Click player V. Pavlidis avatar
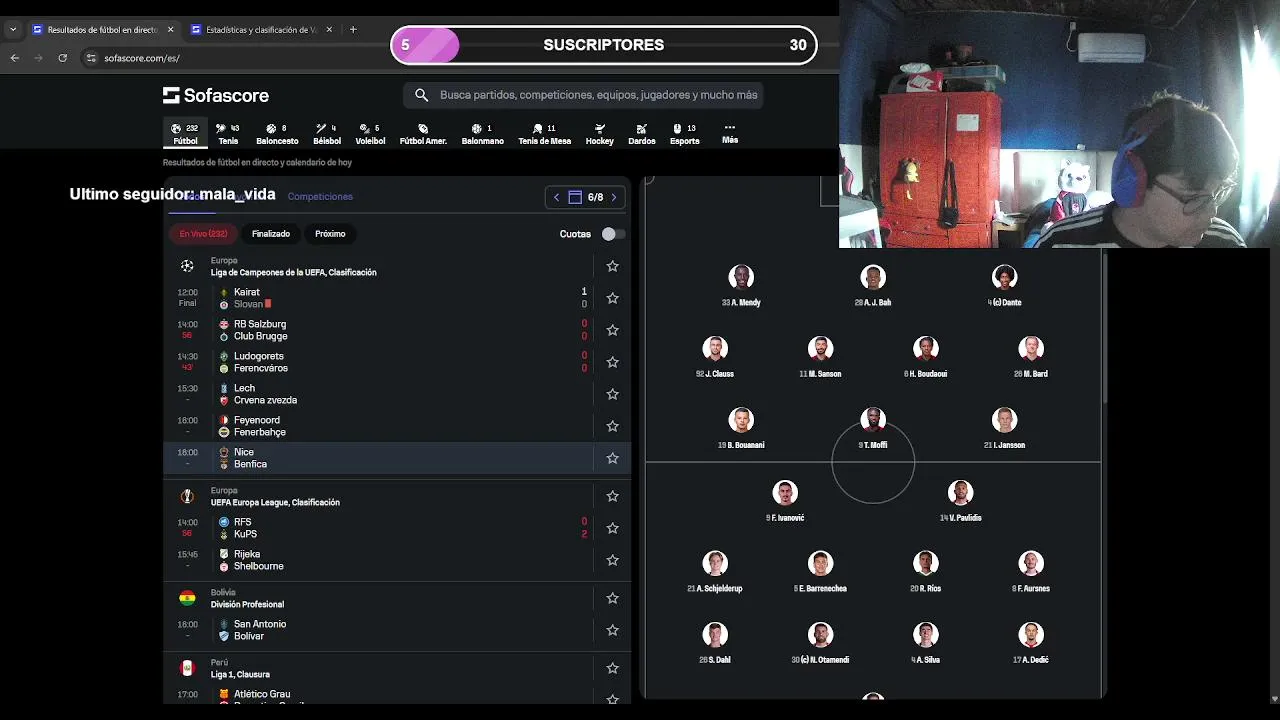 click(x=961, y=493)
